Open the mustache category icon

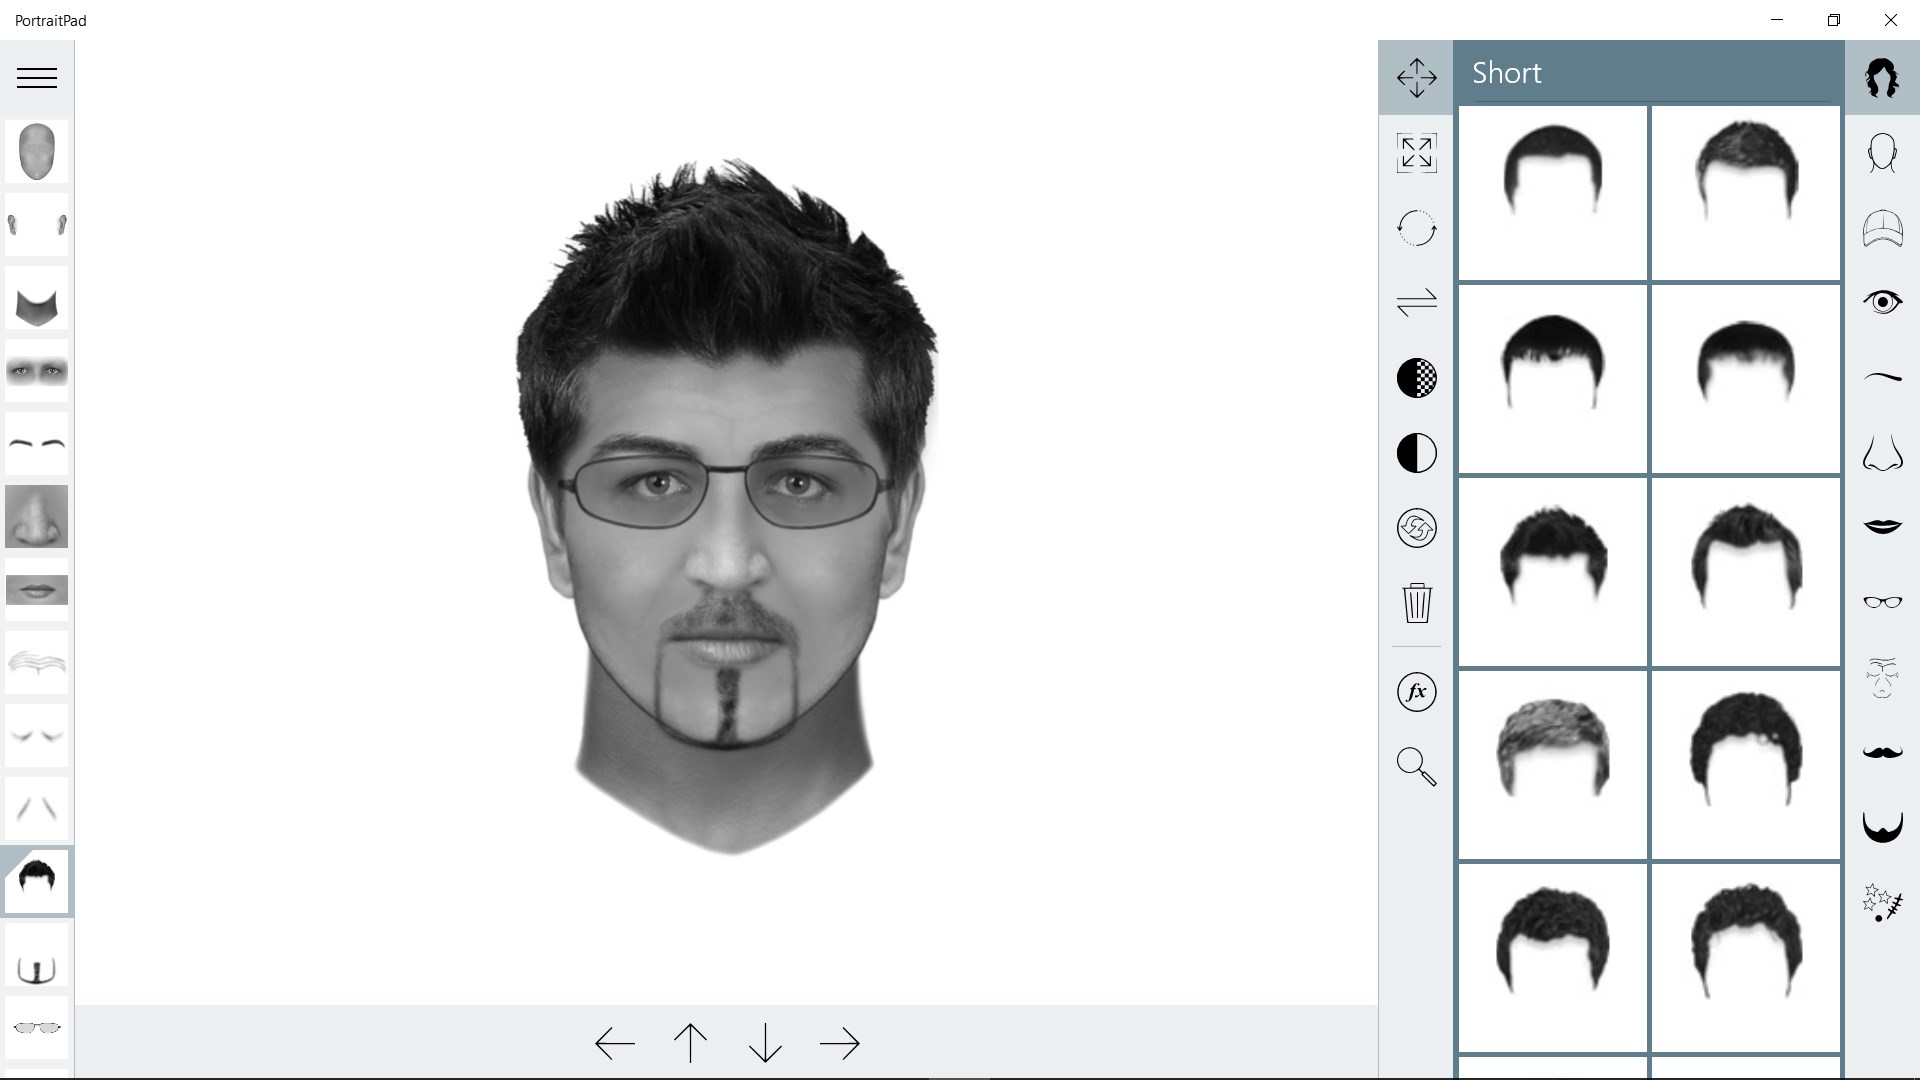point(1881,752)
